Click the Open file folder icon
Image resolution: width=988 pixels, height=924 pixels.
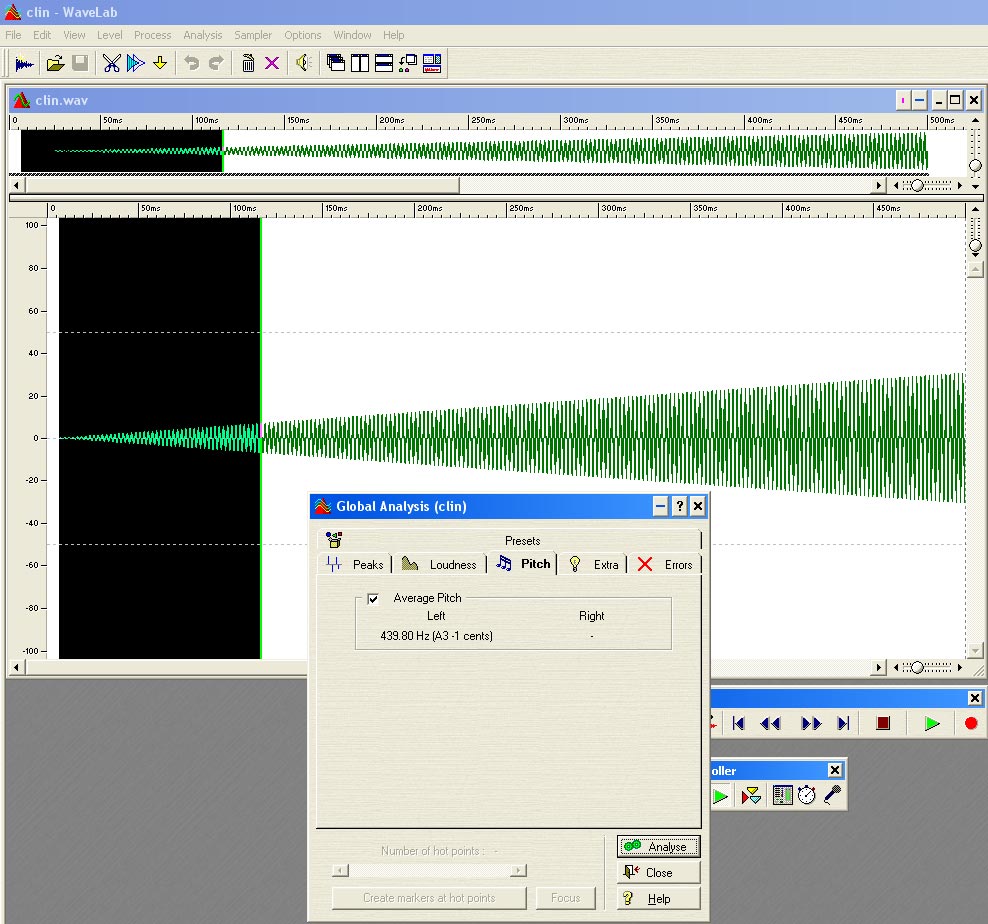pyautogui.click(x=55, y=63)
